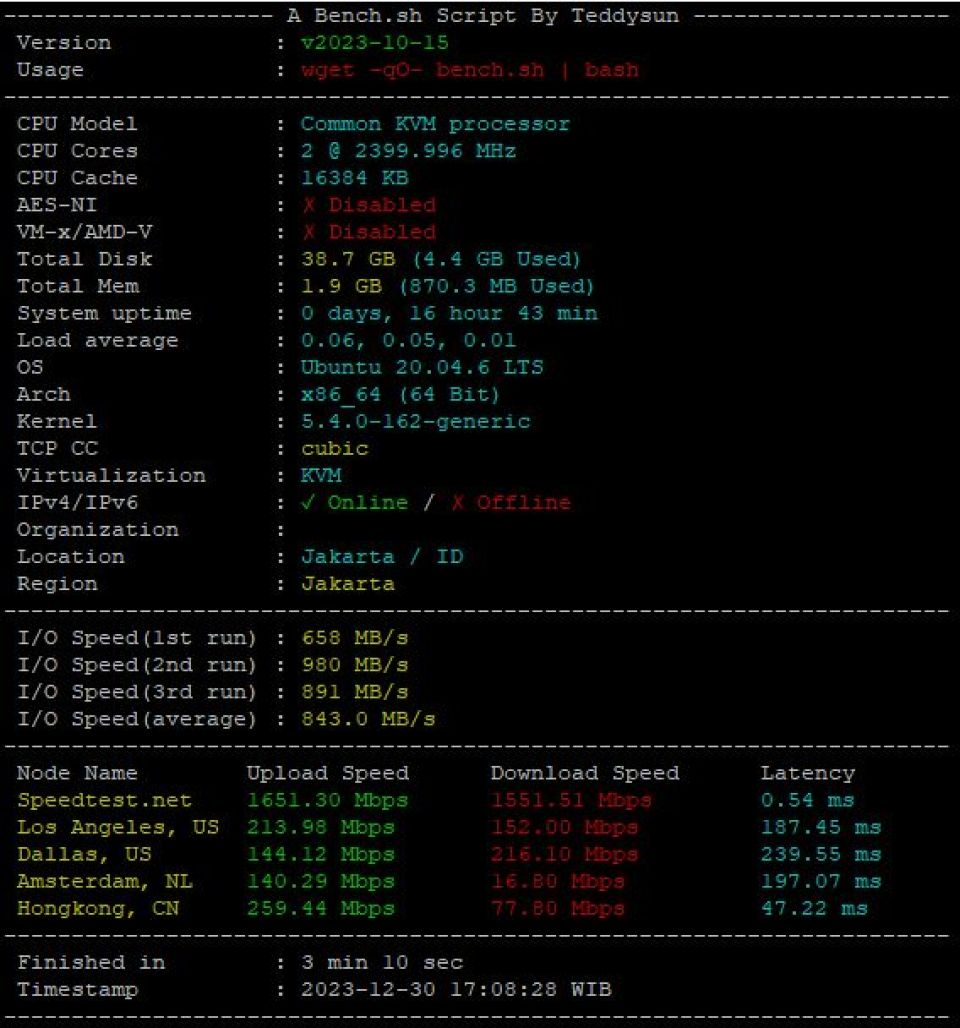Screen dimensions: 960x1028
Task: Click the red X beside VM-x/AMD-V Disabled
Action: [x=309, y=232]
